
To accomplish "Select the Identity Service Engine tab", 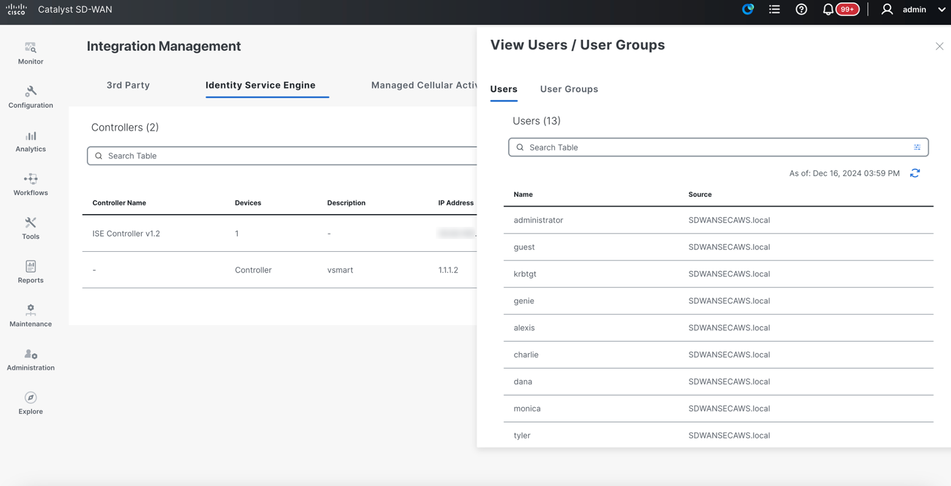I will coord(260,85).
